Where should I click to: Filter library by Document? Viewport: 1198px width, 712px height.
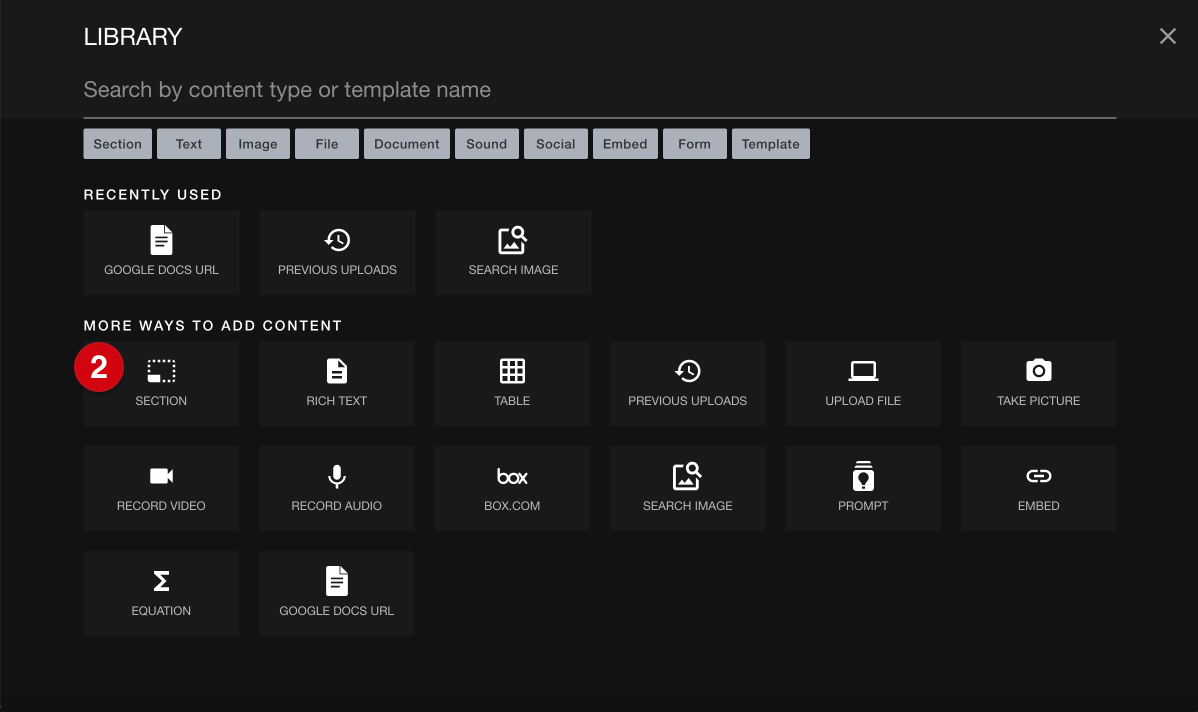(406, 144)
